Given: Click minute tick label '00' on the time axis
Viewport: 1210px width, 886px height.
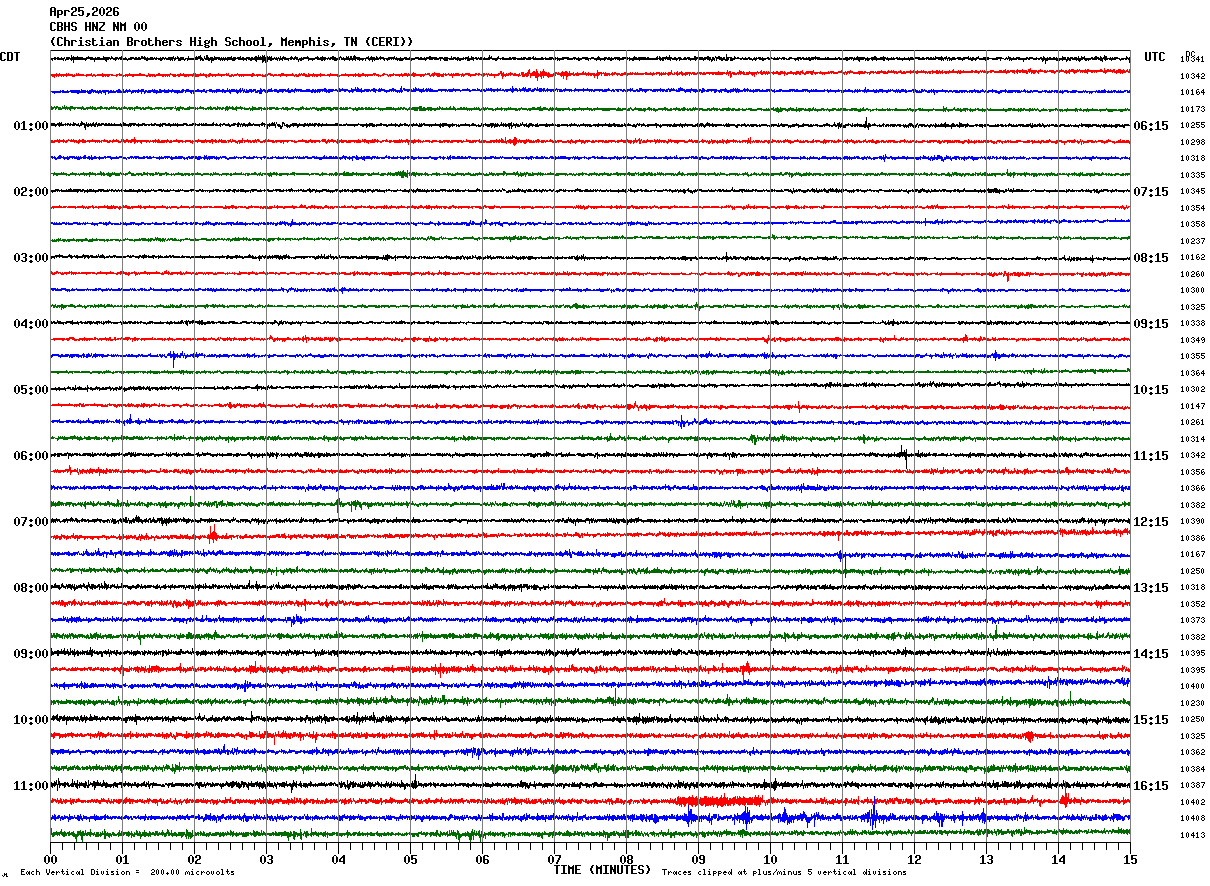Looking at the screenshot, I should pos(50,859).
